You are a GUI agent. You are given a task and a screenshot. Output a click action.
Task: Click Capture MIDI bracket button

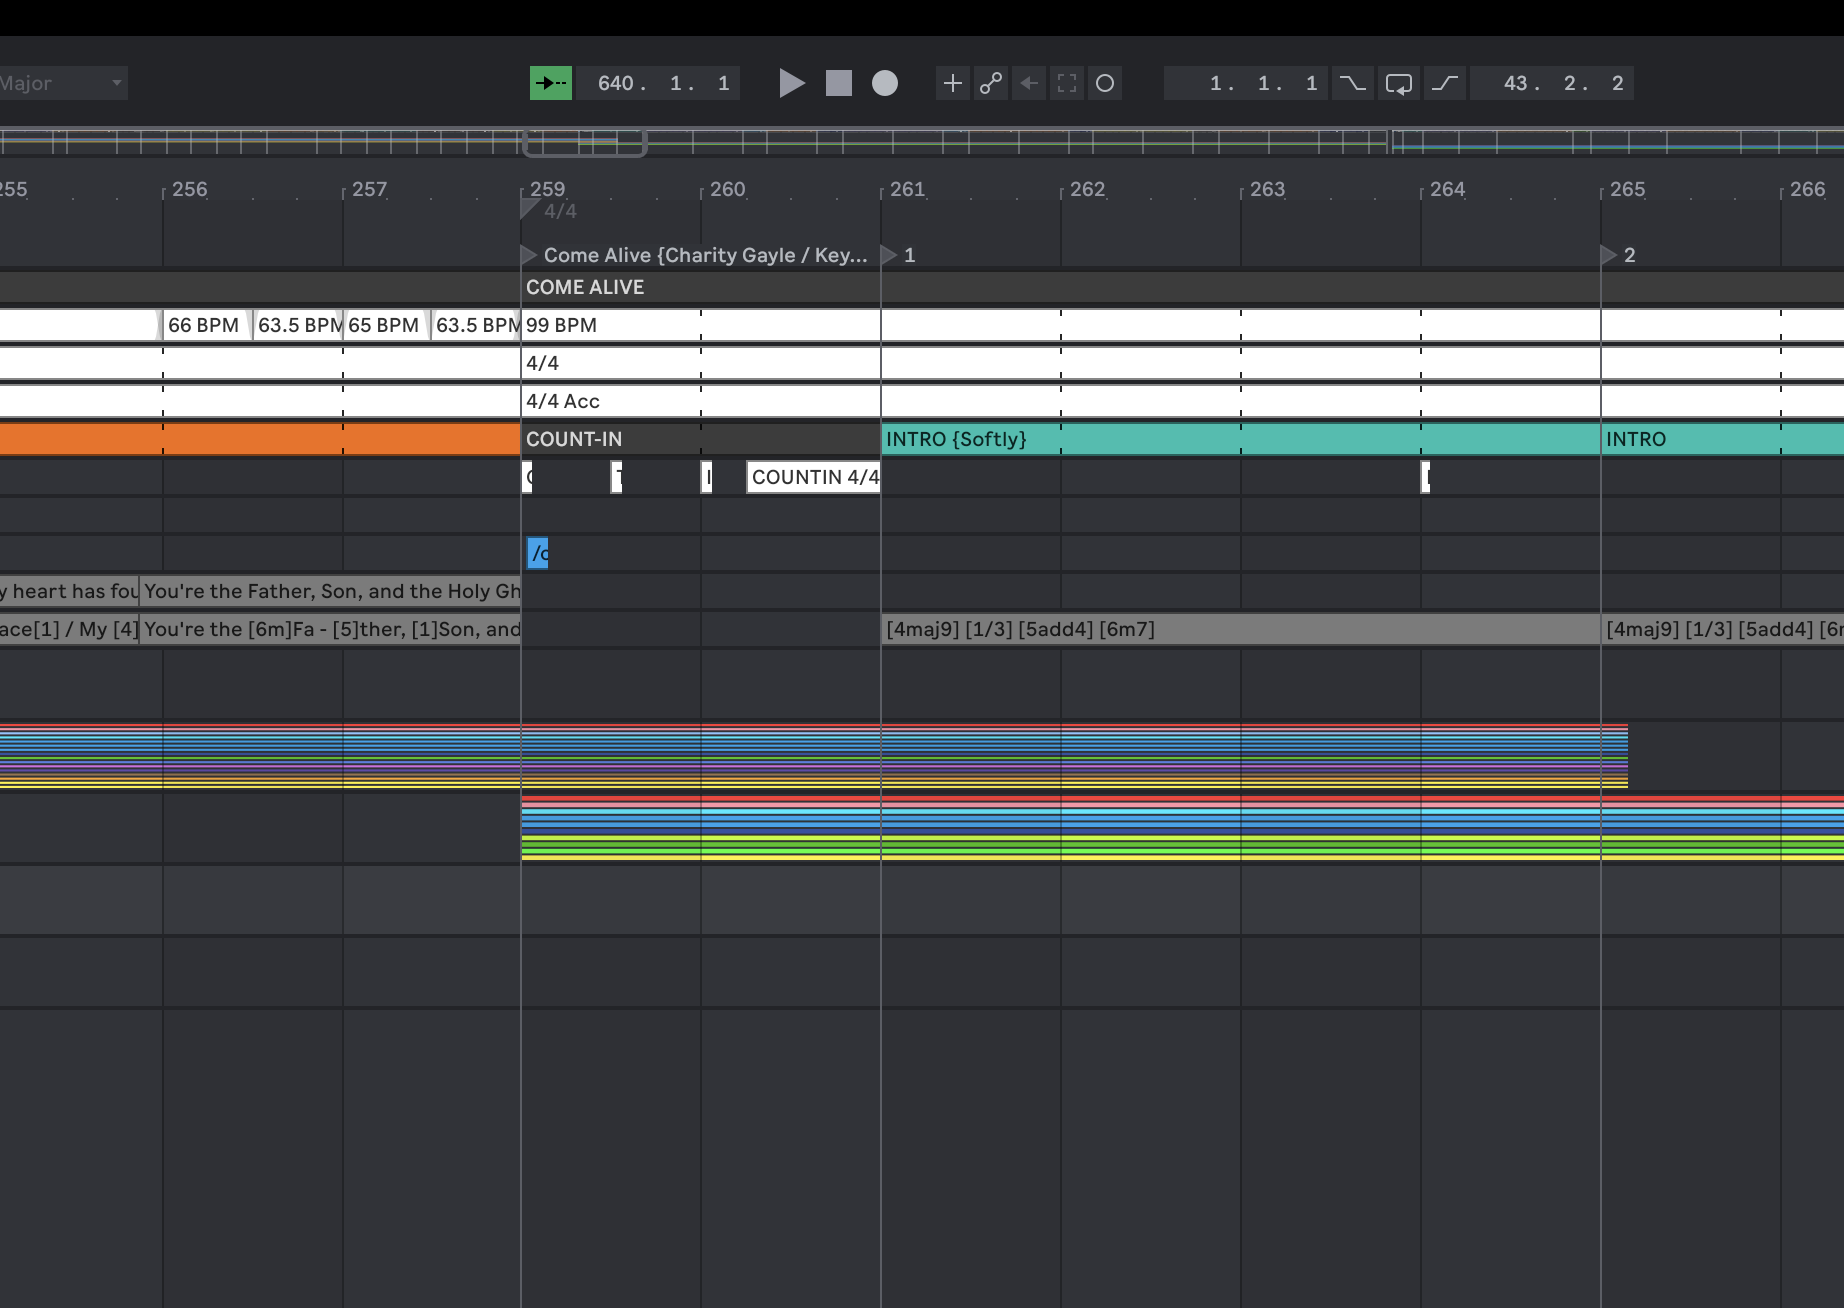(x=1067, y=83)
